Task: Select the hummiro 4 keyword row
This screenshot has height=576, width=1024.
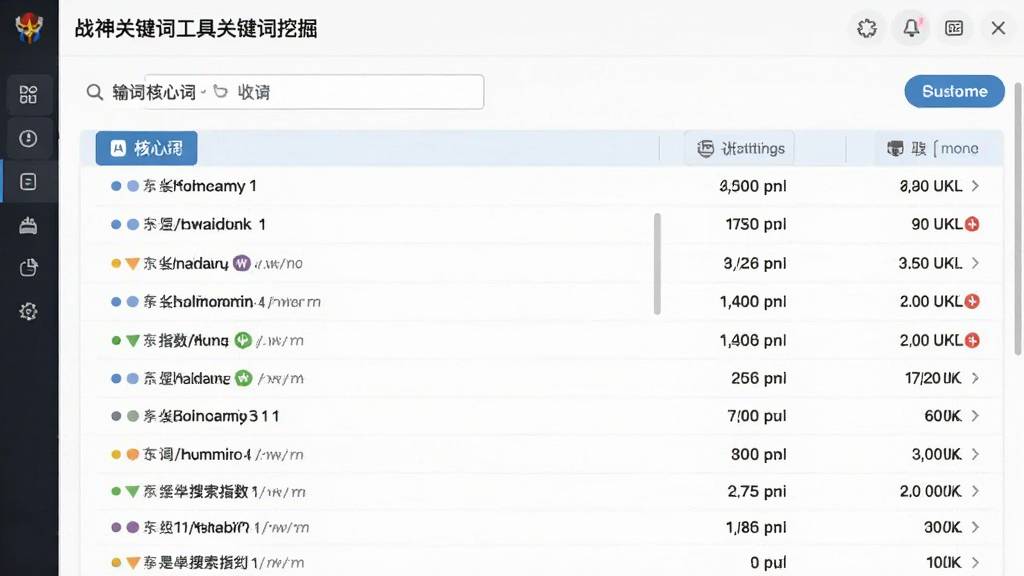Action: click(542, 454)
